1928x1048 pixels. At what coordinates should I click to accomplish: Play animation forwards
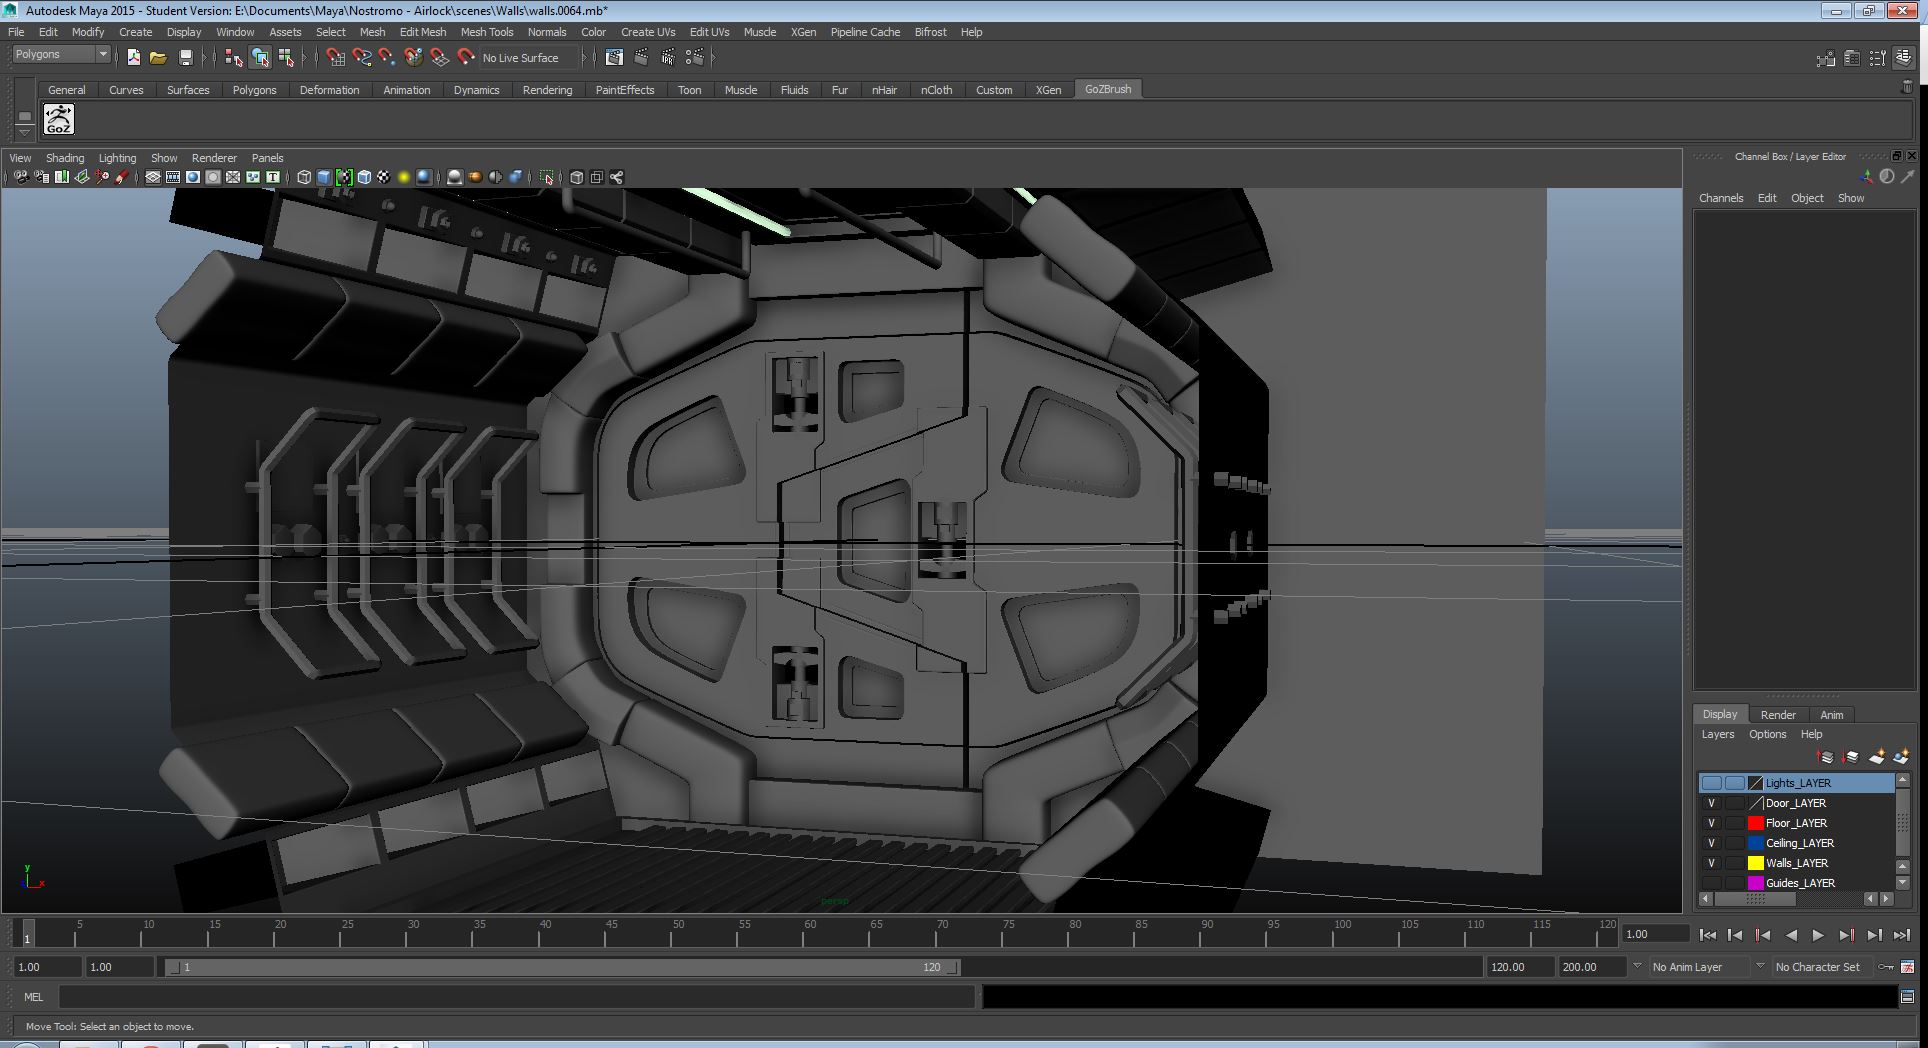point(1818,935)
